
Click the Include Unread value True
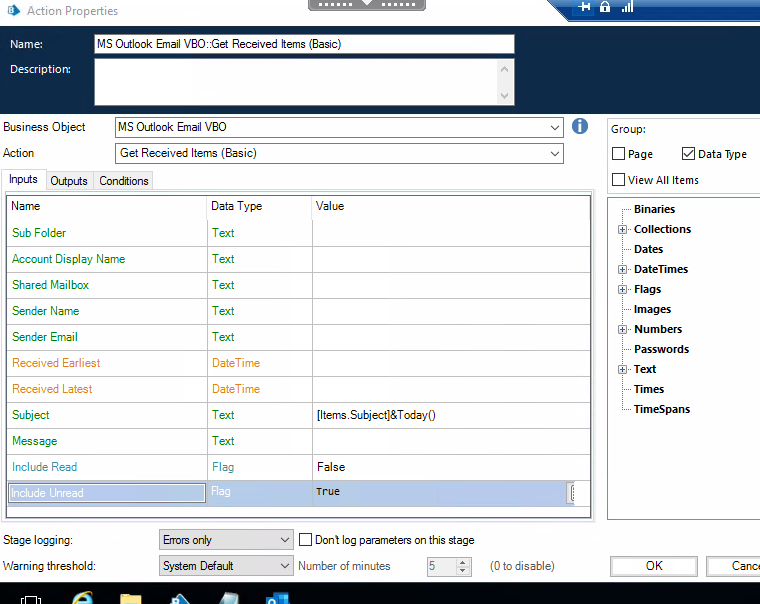(328, 492)
